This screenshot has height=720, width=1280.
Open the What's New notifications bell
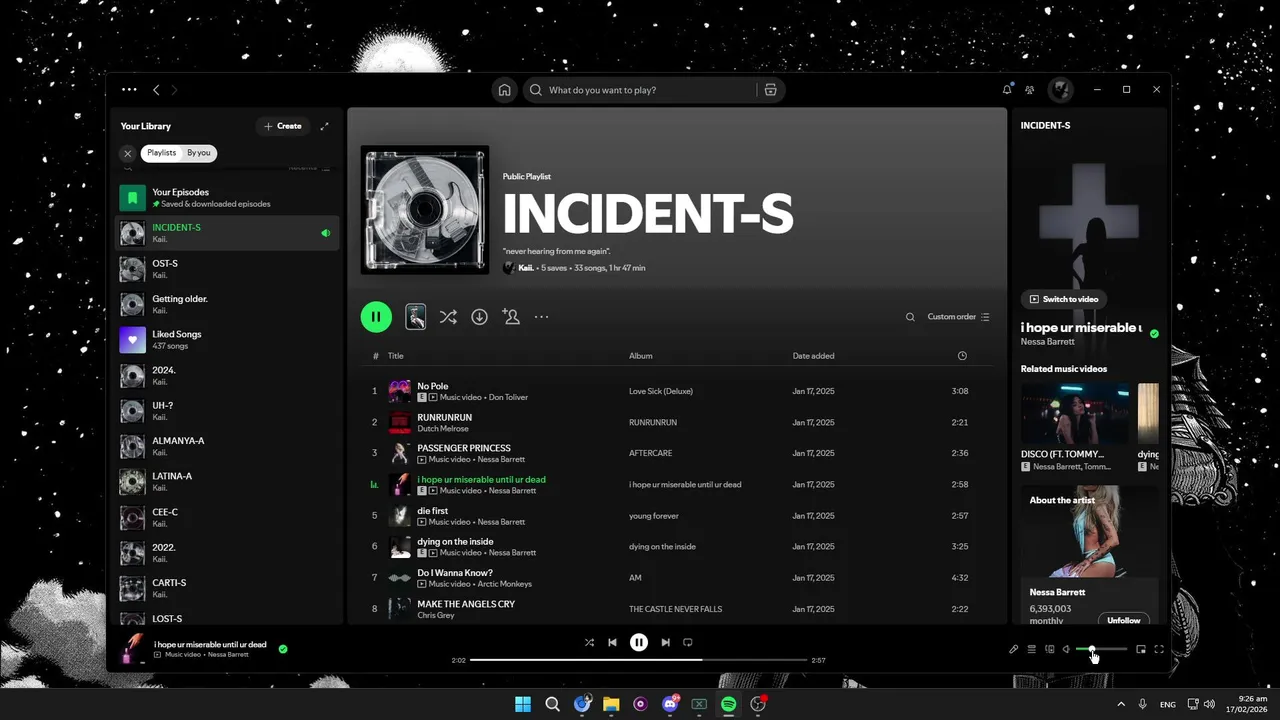click(x=1007, y=90)
